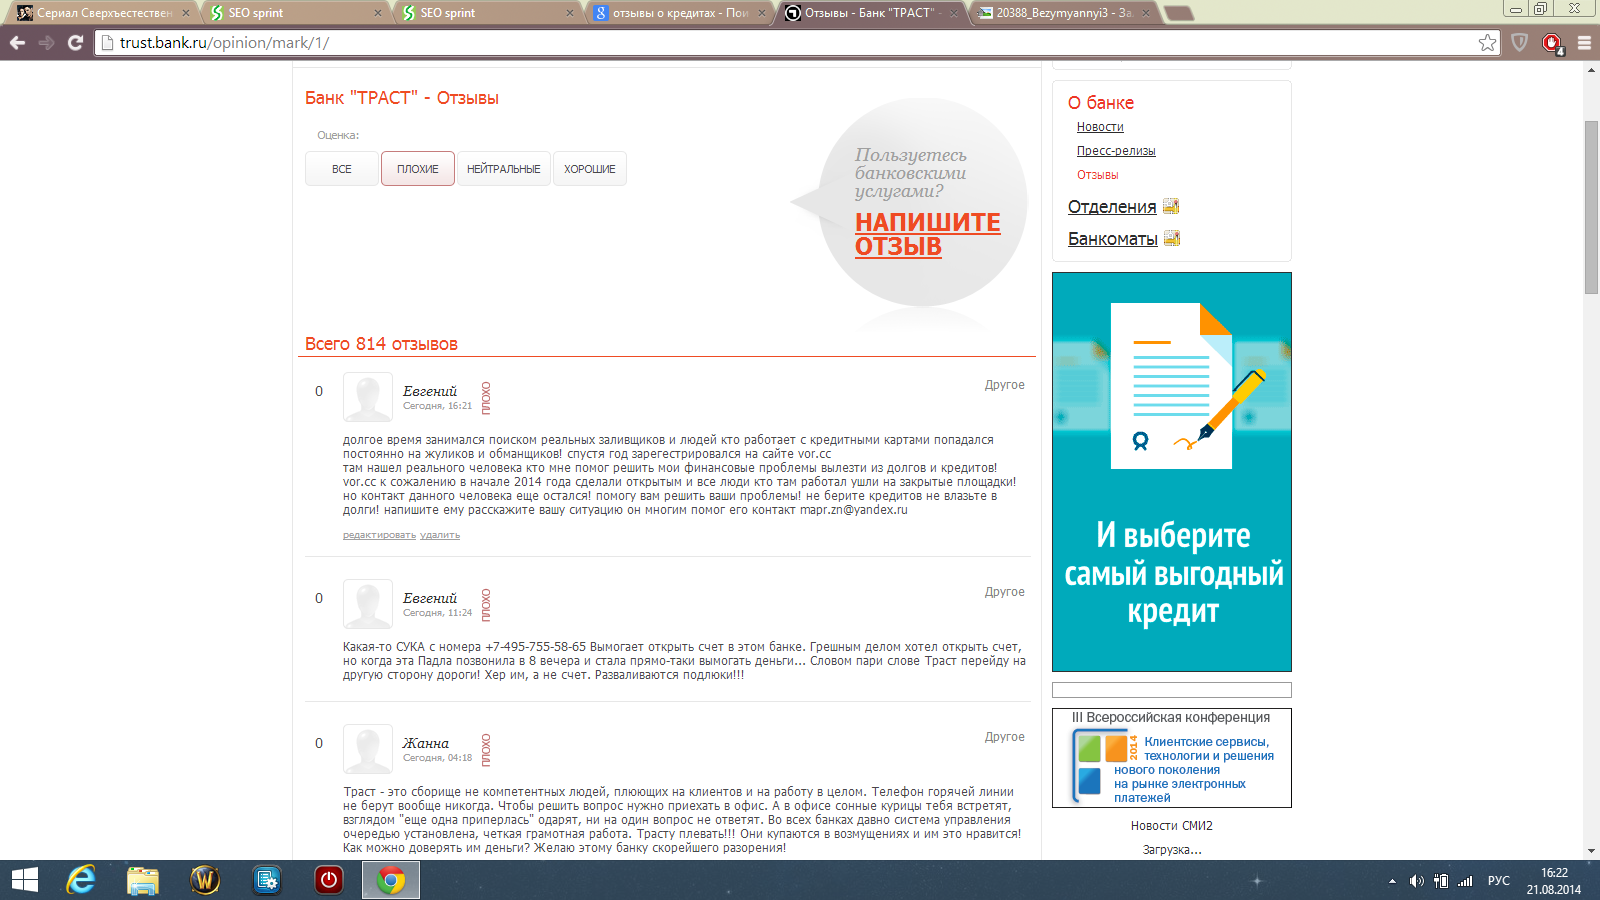The height and width of the screenshot is (900, 1600).
Task: Click reviewer name Жанна
Action: click(425, 743)
